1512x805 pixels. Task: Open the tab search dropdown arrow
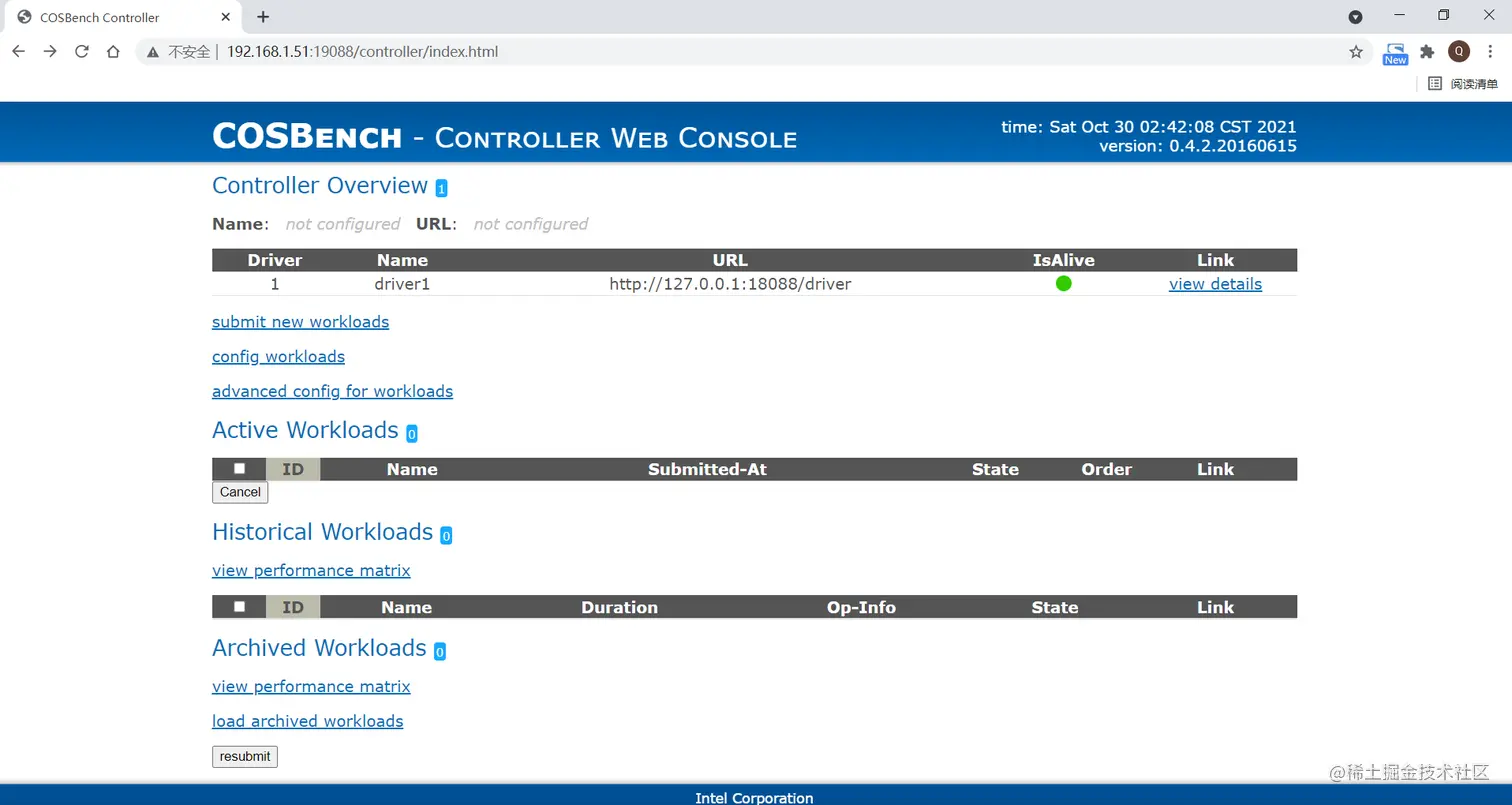pyautogui.click(x=1355, y=17)
